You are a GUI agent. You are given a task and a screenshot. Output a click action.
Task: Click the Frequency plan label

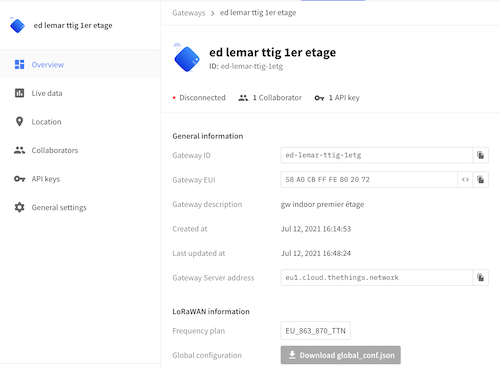[199, 331]
